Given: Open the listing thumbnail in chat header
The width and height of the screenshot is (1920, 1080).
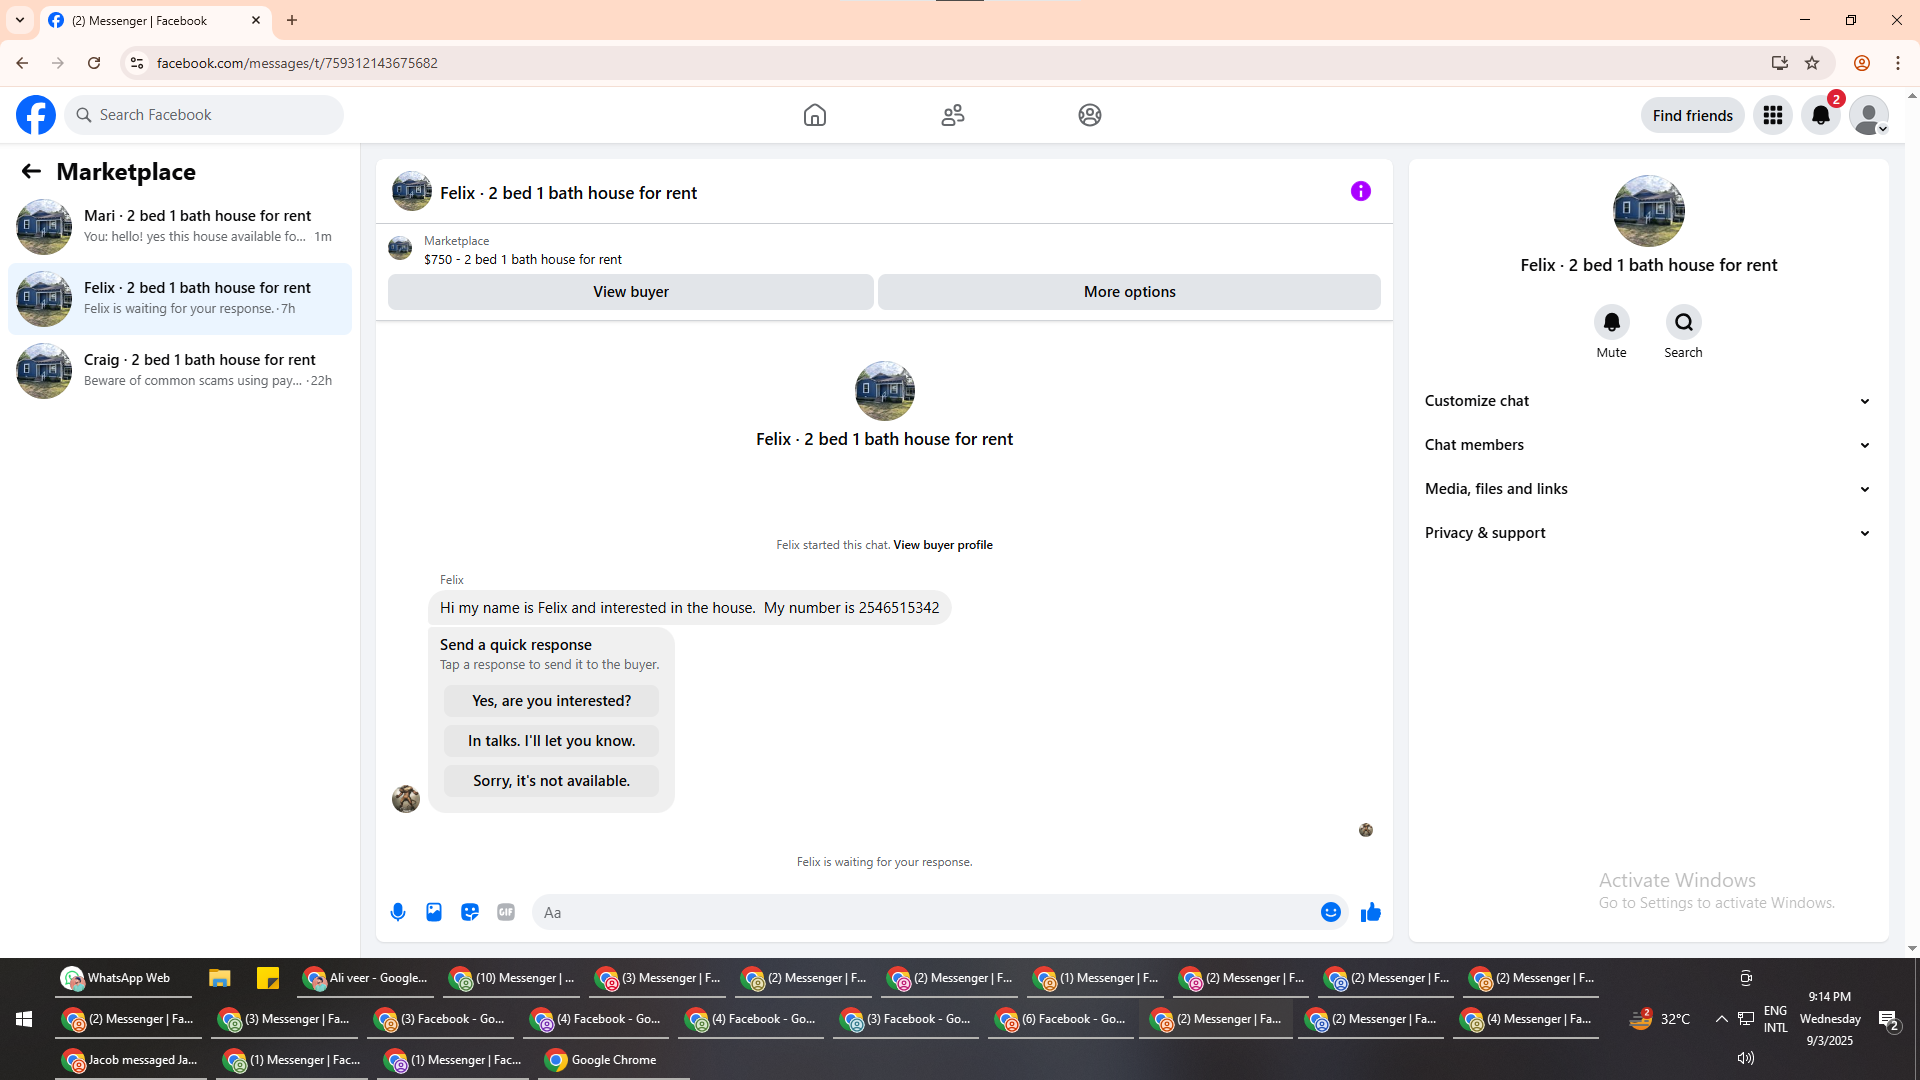Looking at the screenshot, I should 412,191.
